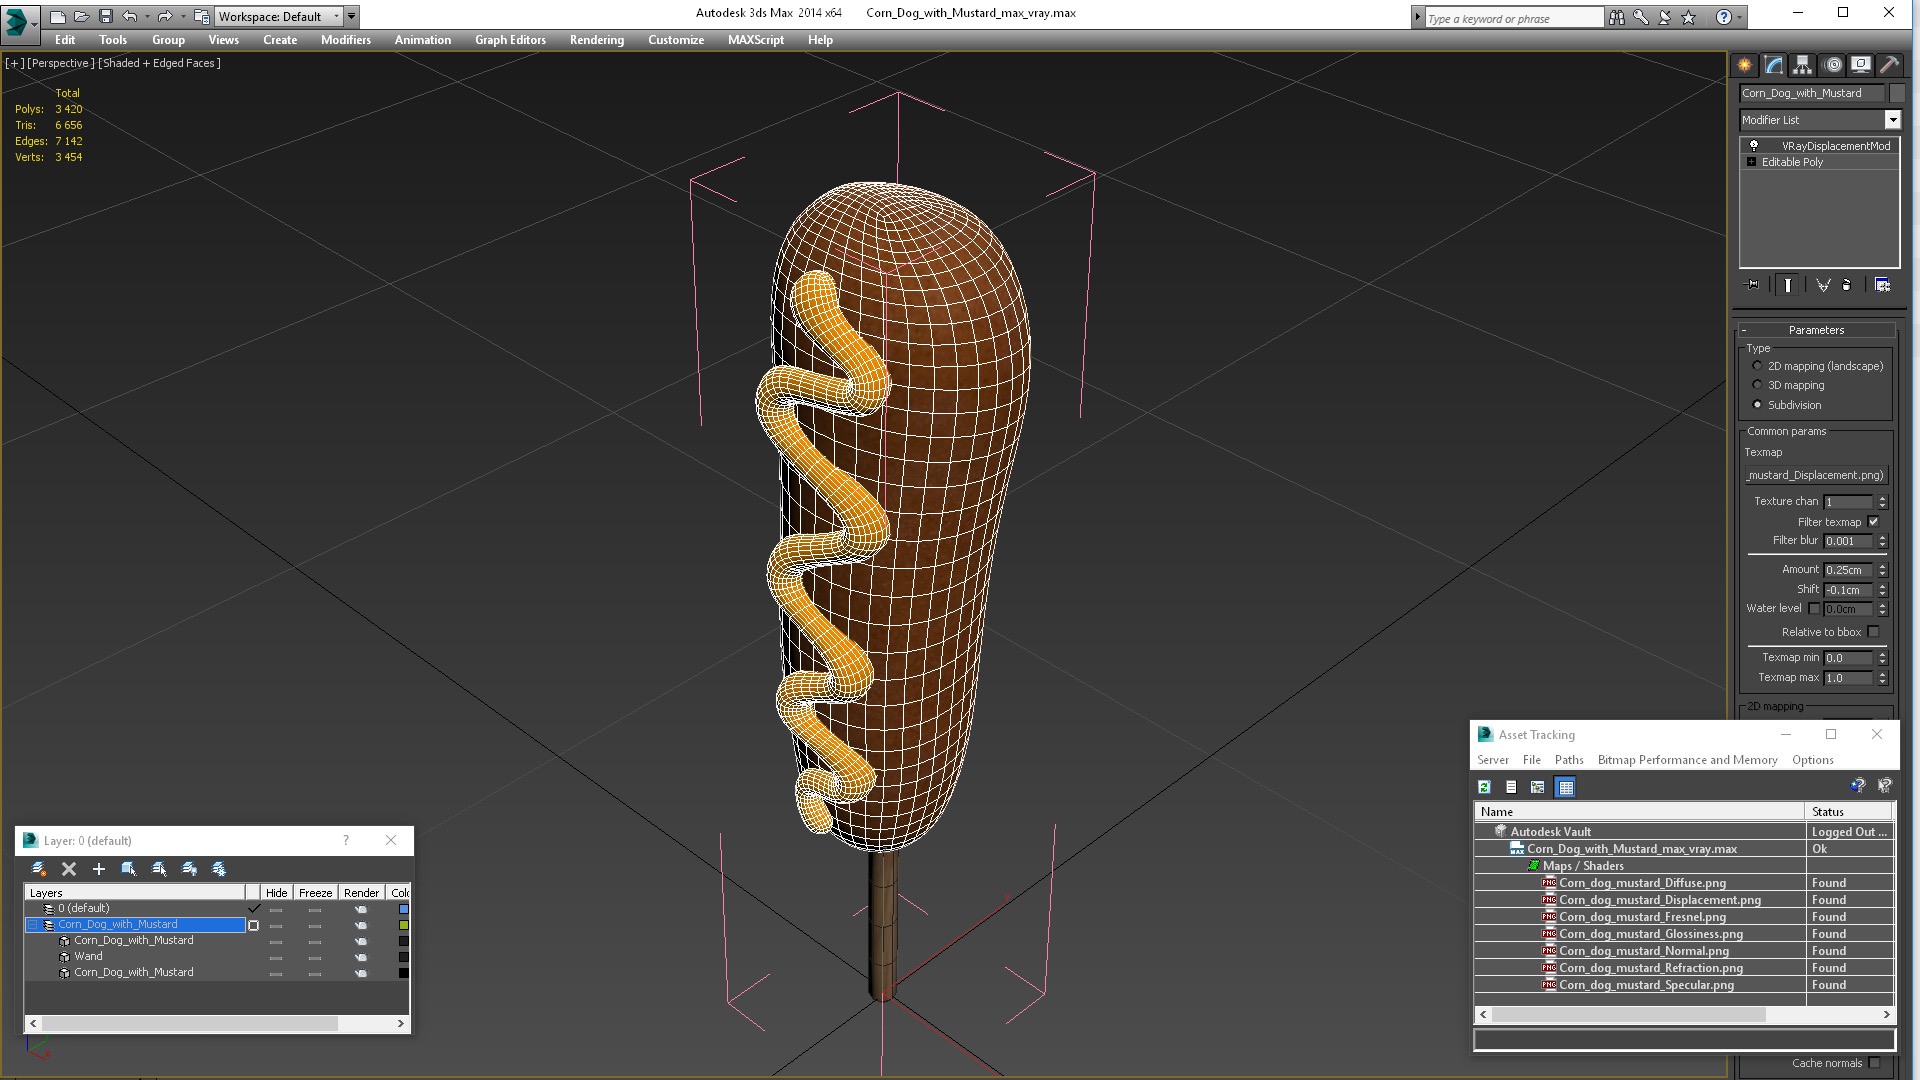Click Delete layer X icon in Layer window
Screen dimensions: 1920x1080
click(69, 869)
